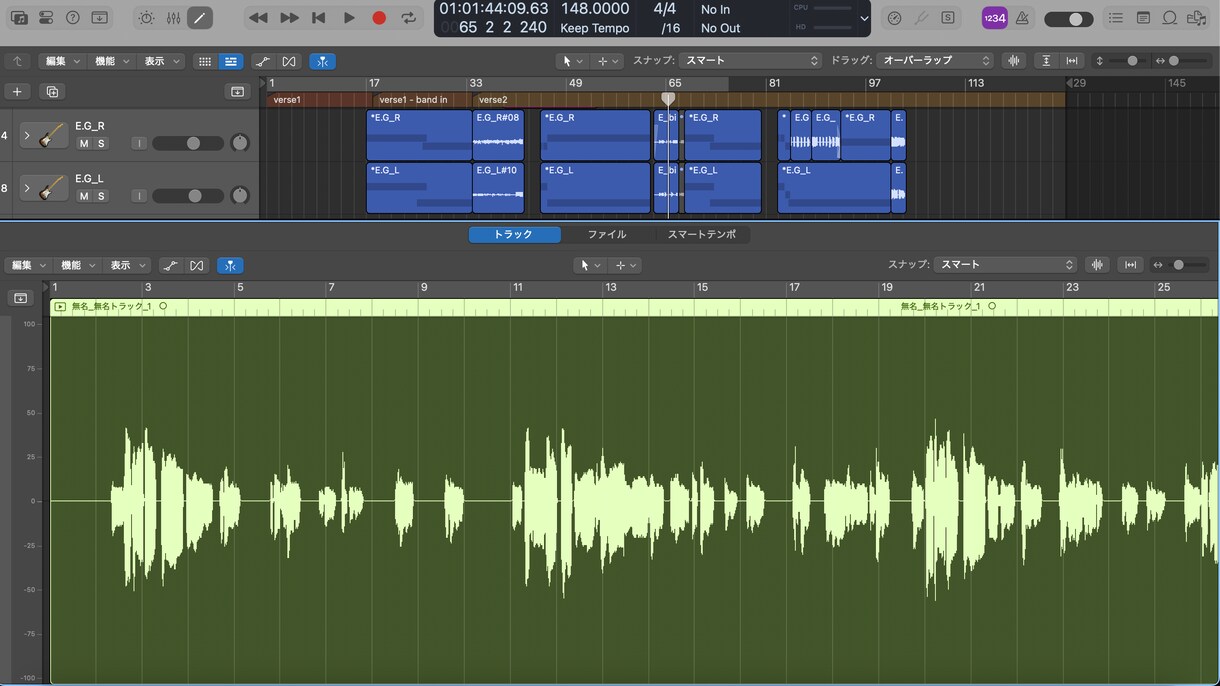This screenshot has height=686, width=1220.
Task: Mute the E.G_R track
Action: point(84,144)
